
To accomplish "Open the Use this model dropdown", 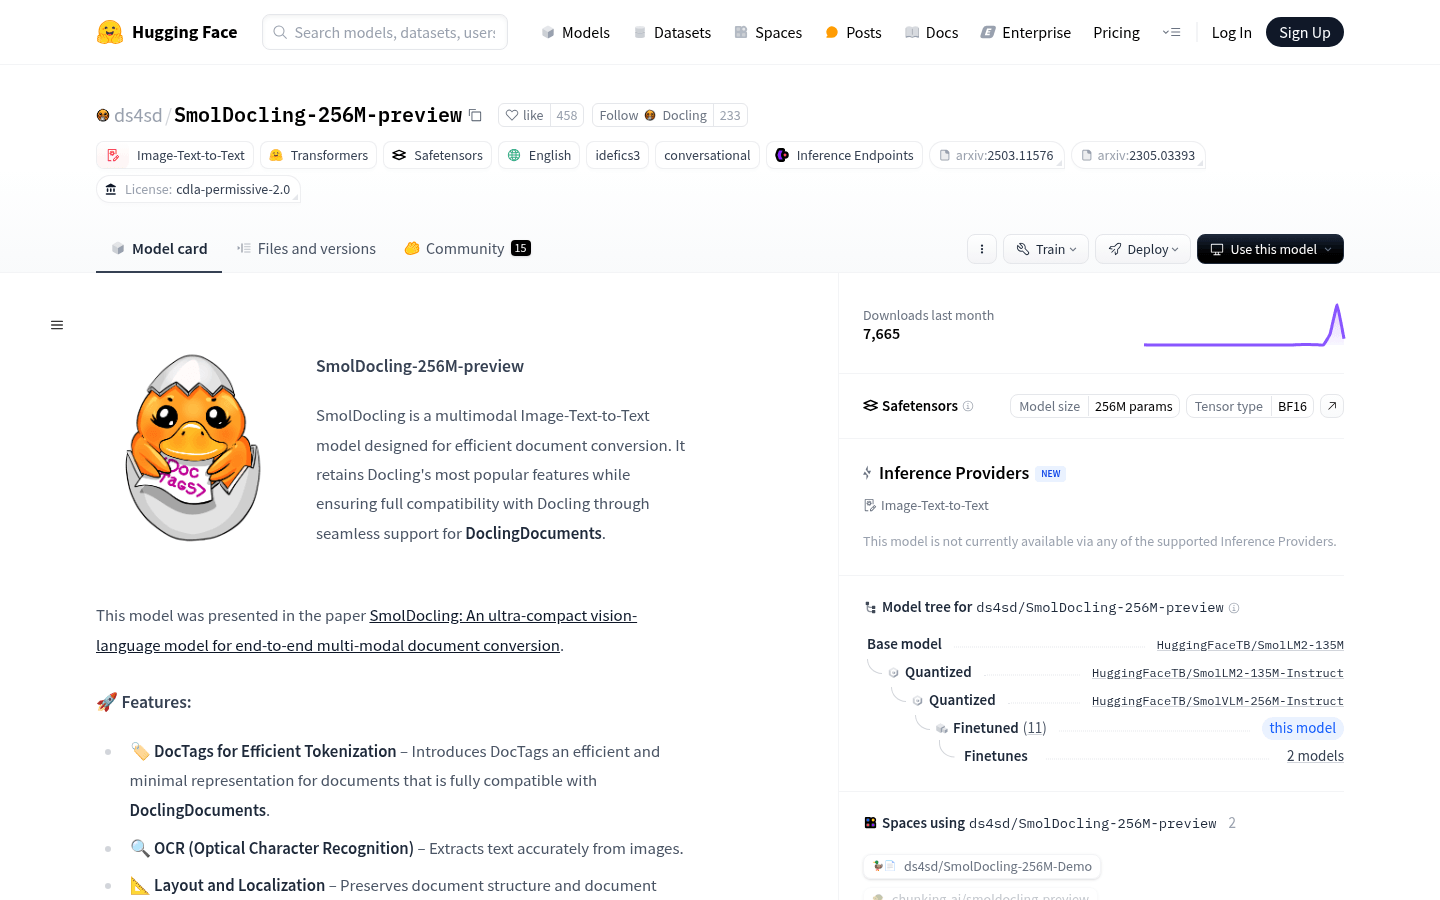I will 1270,249.
